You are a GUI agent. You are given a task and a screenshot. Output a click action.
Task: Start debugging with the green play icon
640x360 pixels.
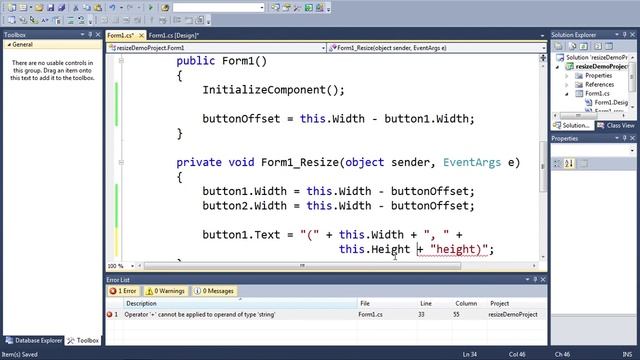pos(151,7)
